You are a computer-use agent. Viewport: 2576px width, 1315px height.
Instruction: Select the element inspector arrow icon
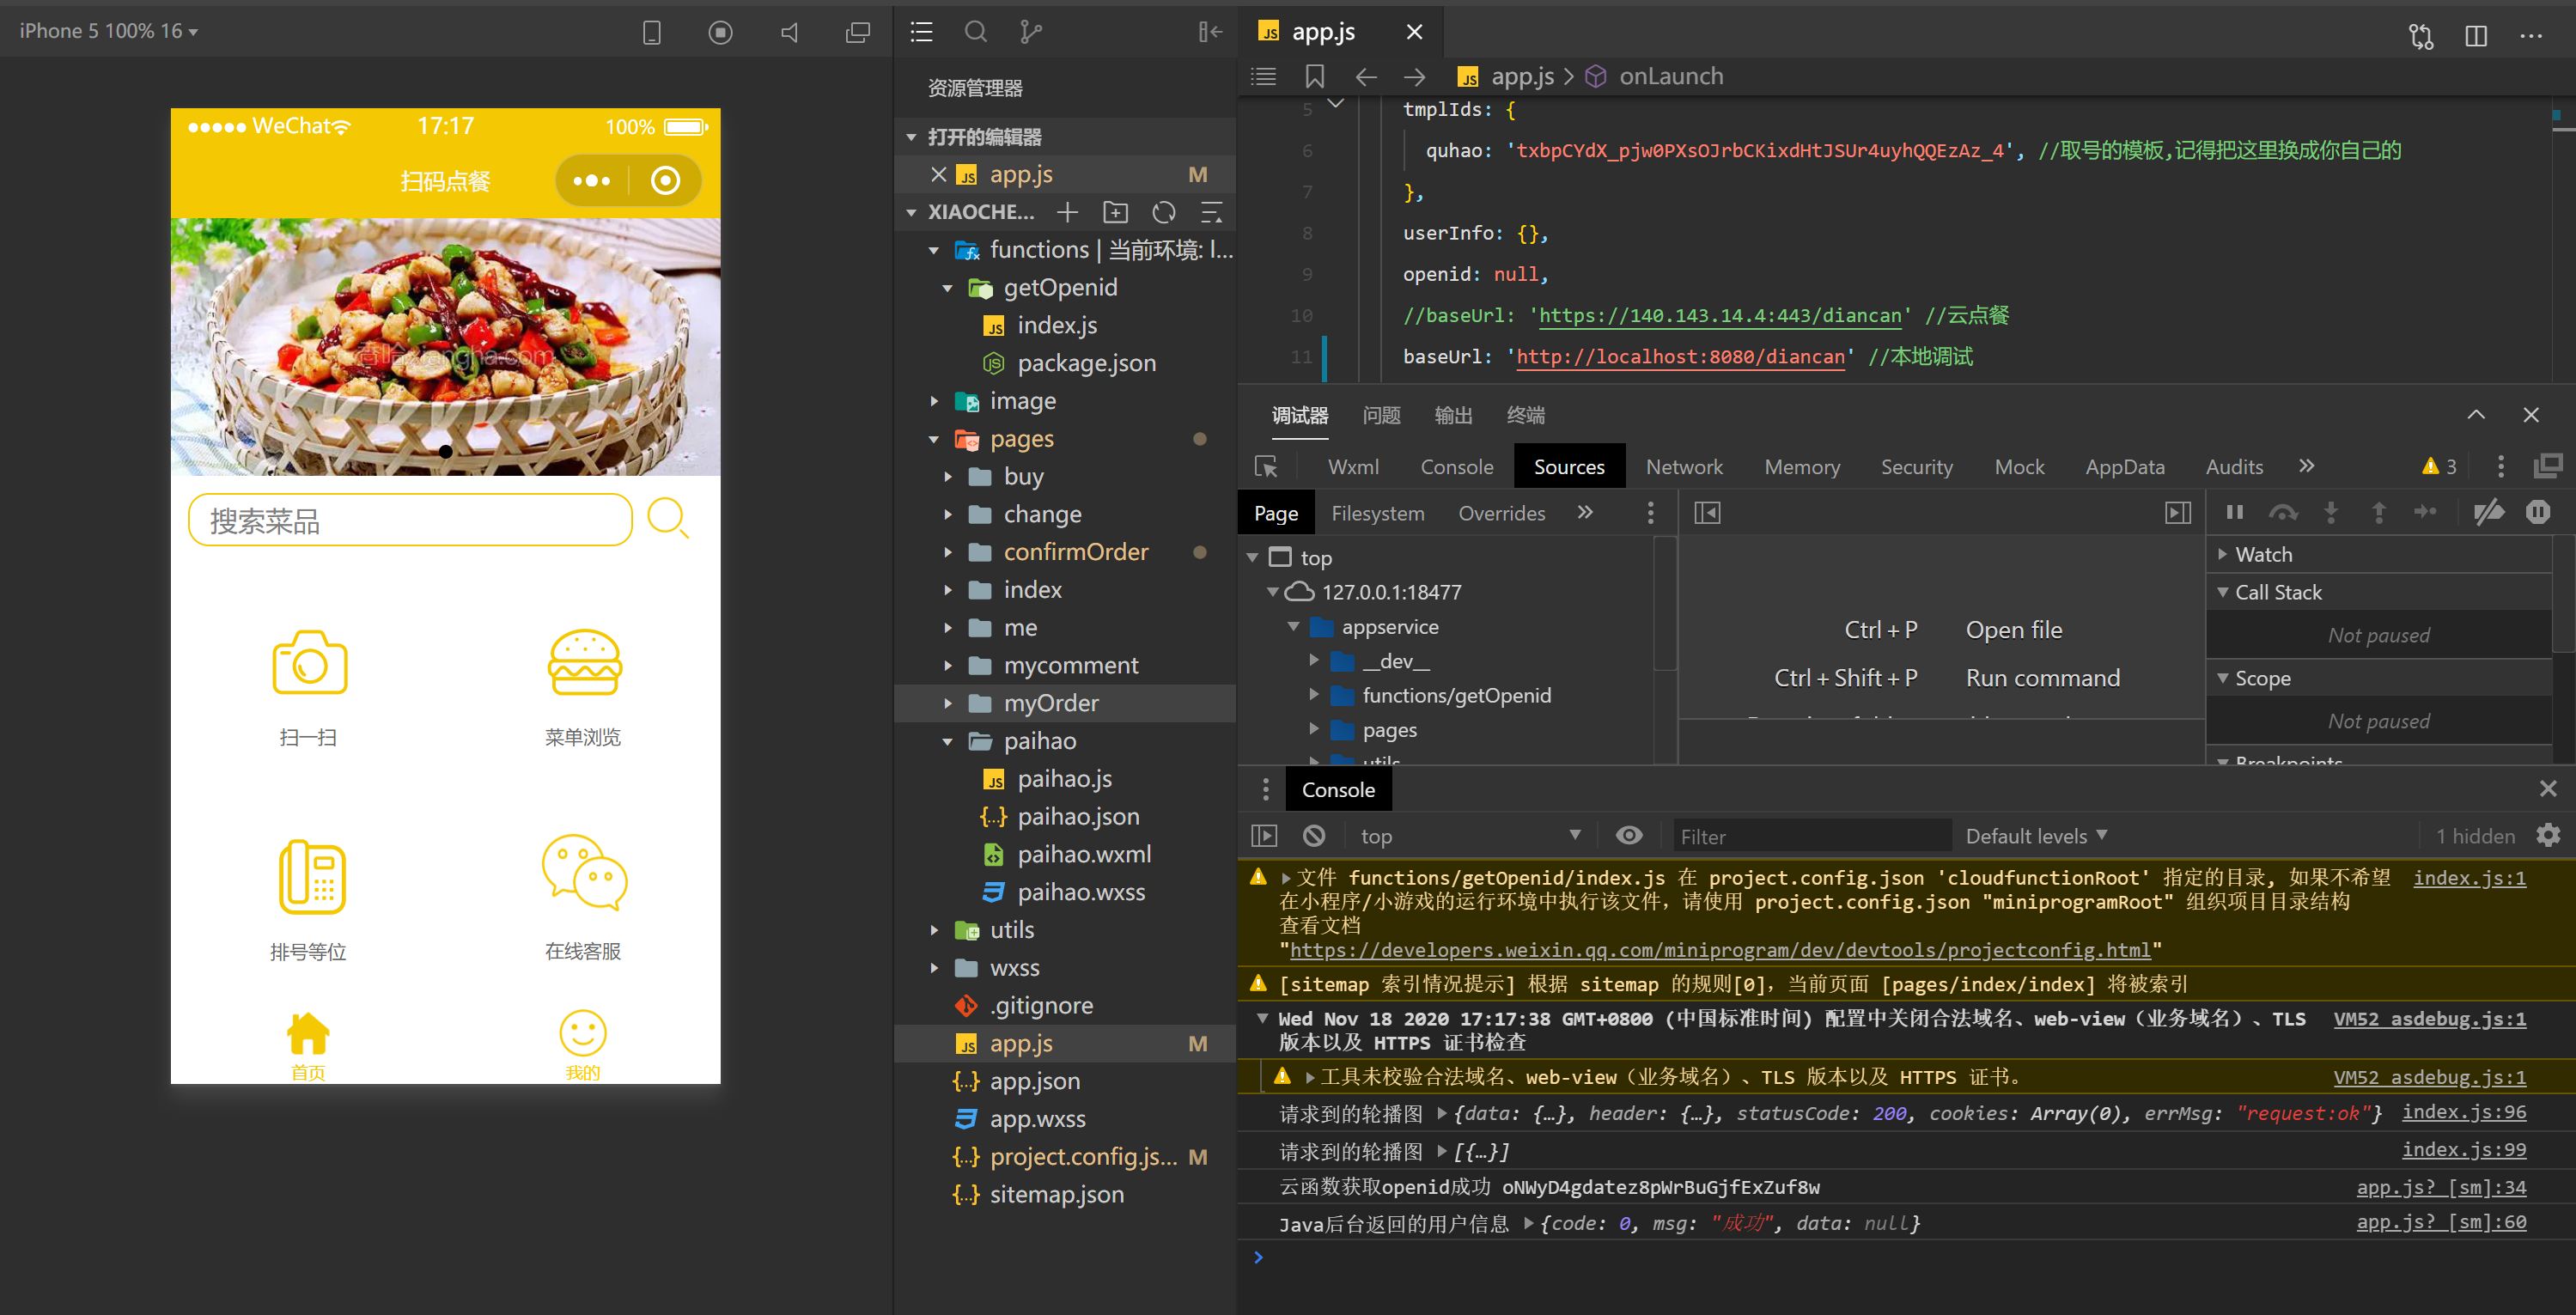pos(1266,467)
